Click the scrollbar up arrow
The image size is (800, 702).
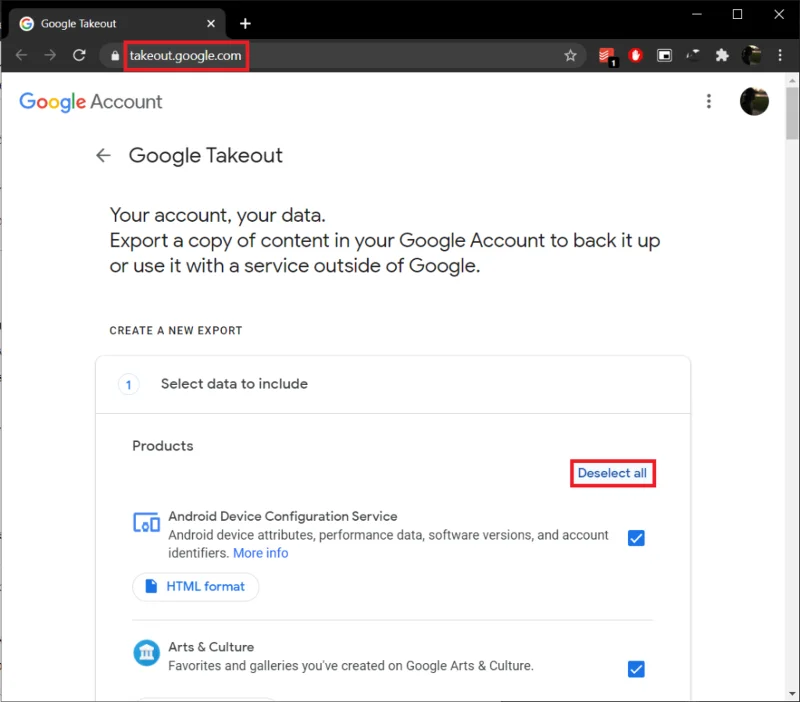pos(792,81)
